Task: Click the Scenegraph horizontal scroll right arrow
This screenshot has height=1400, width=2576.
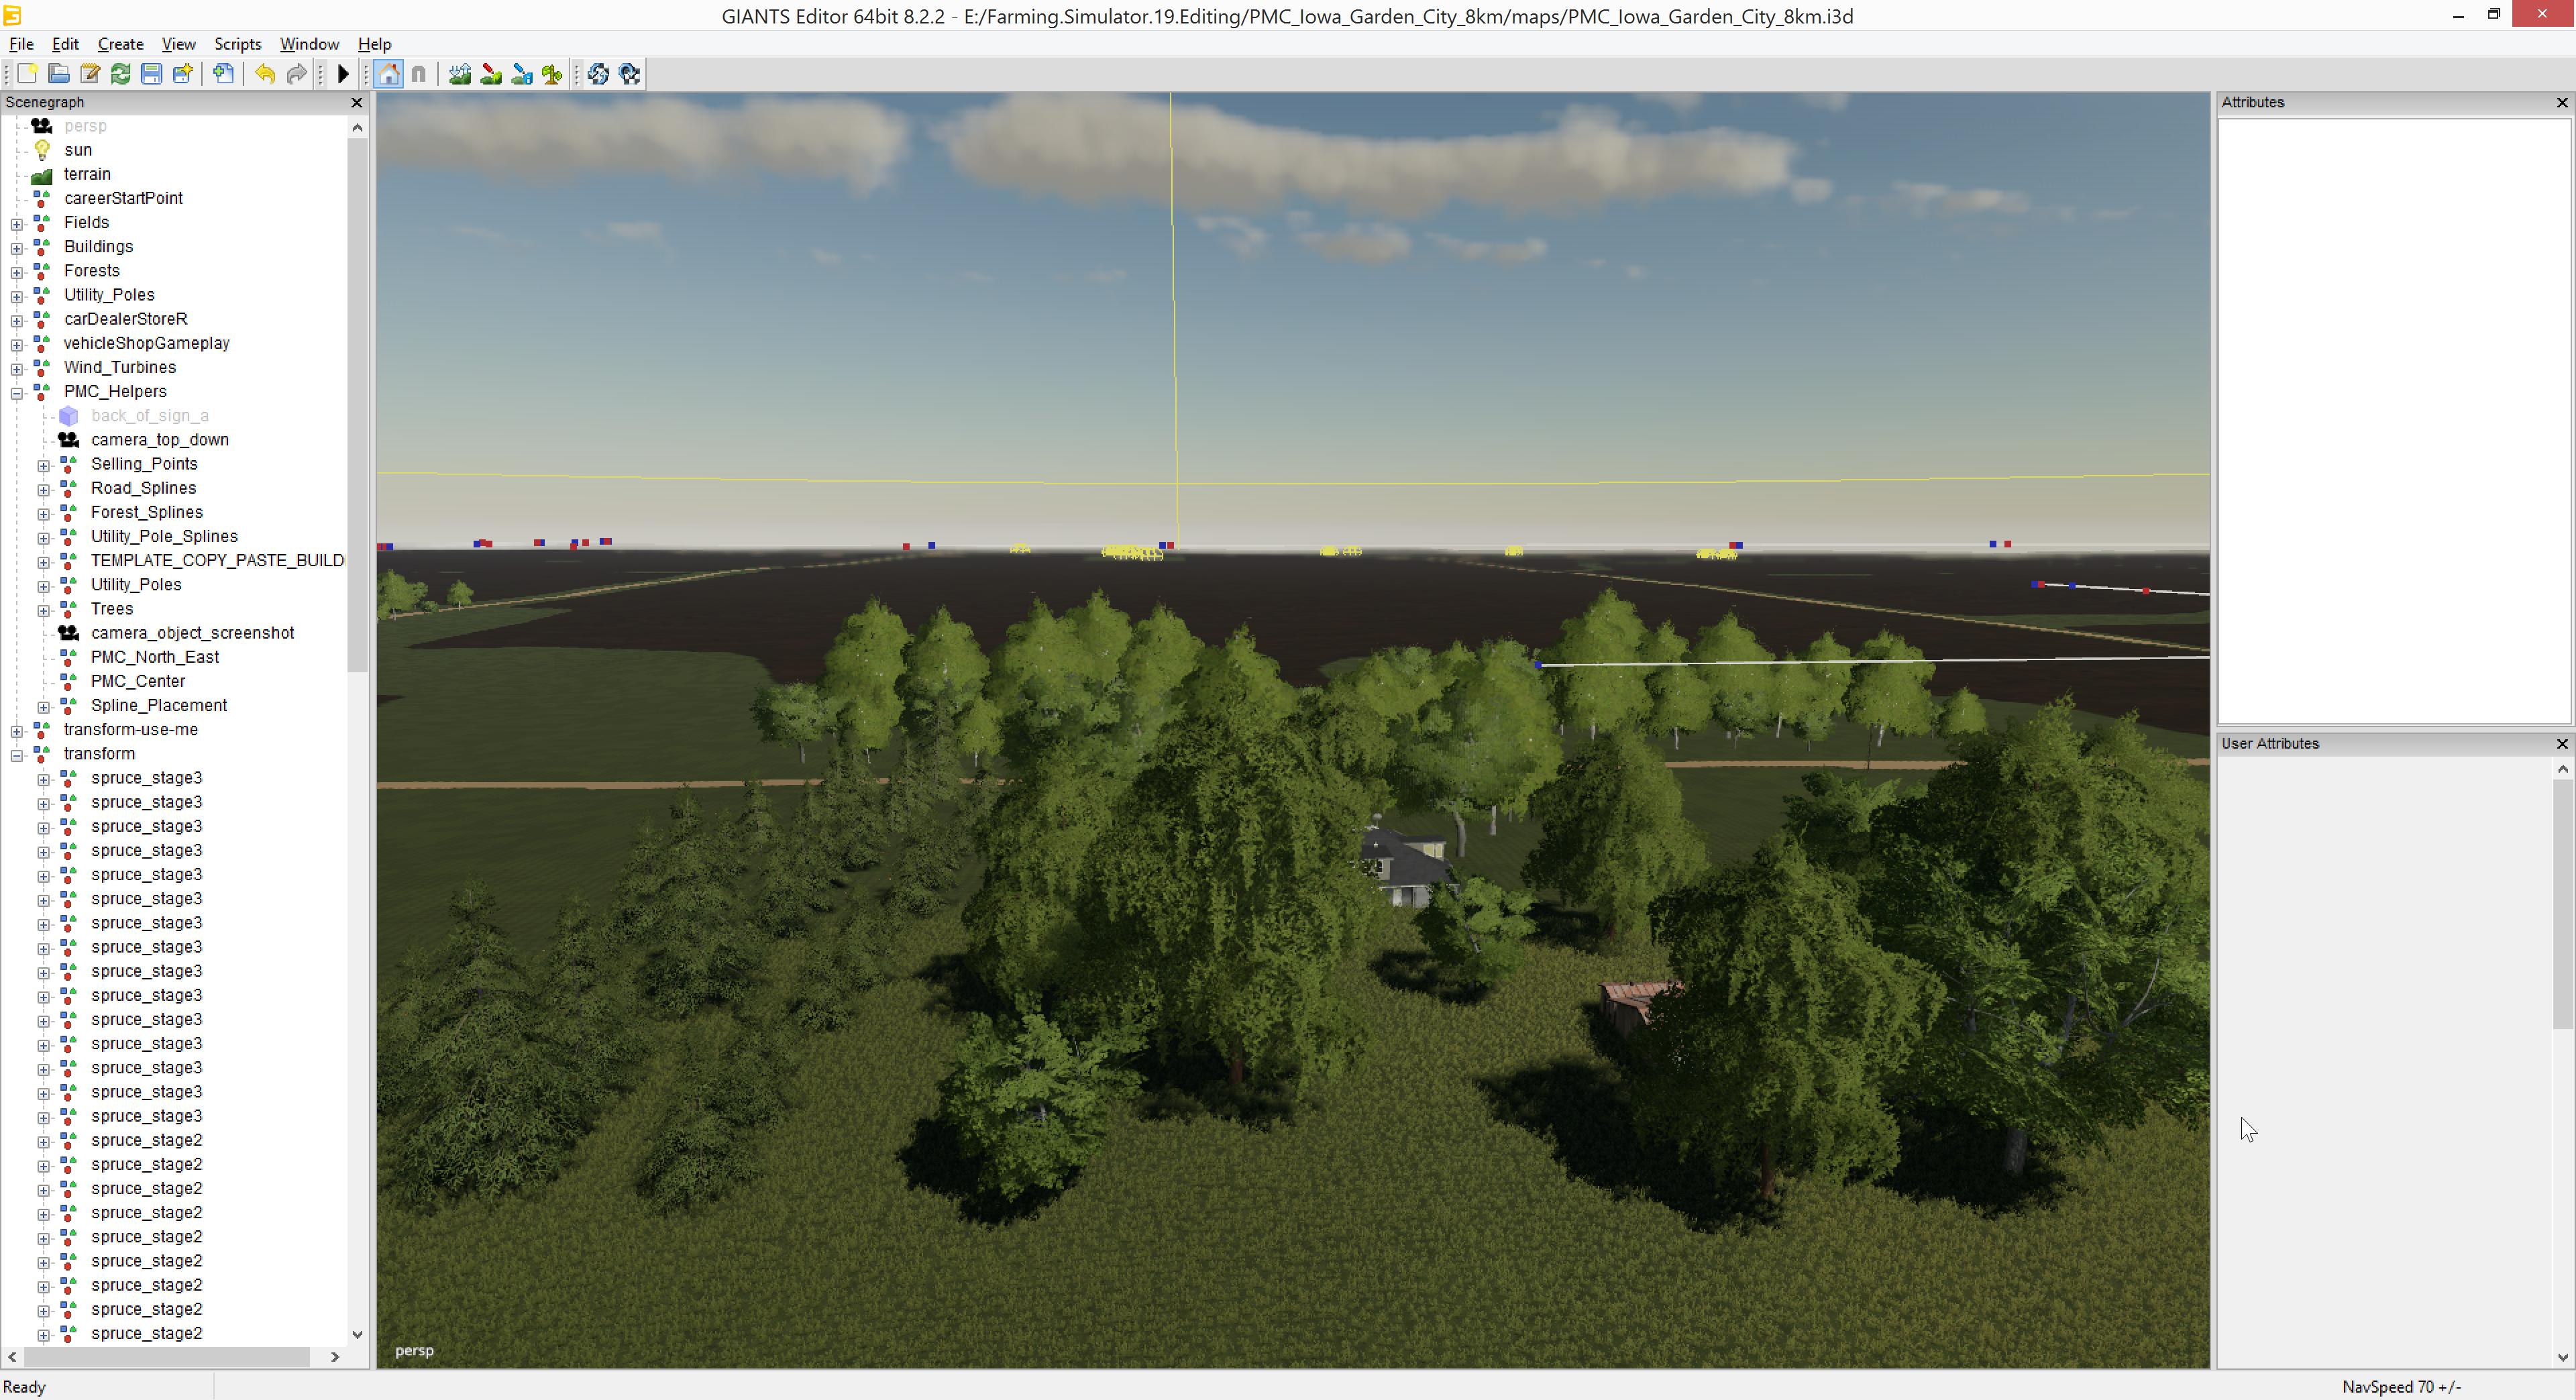Action: pyautogui.click(x=335, y=1357)
